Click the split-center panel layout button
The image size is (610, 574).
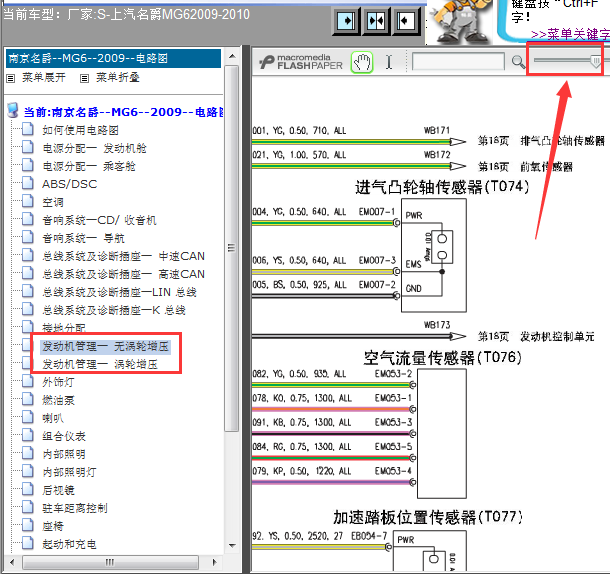tap(376, 21)
